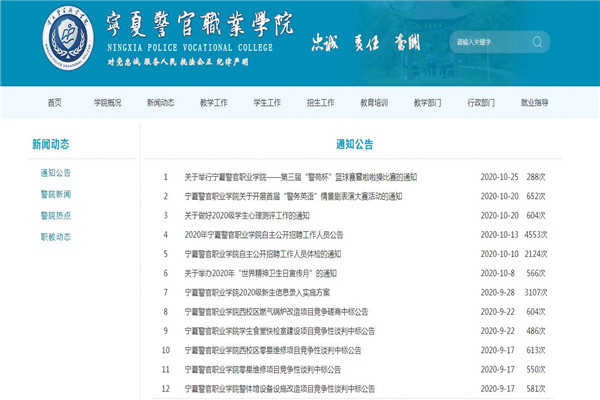This screenshot has width=600, height=400.
Task: Open 职教动态 from the sidebar
Action: point(56,237)
